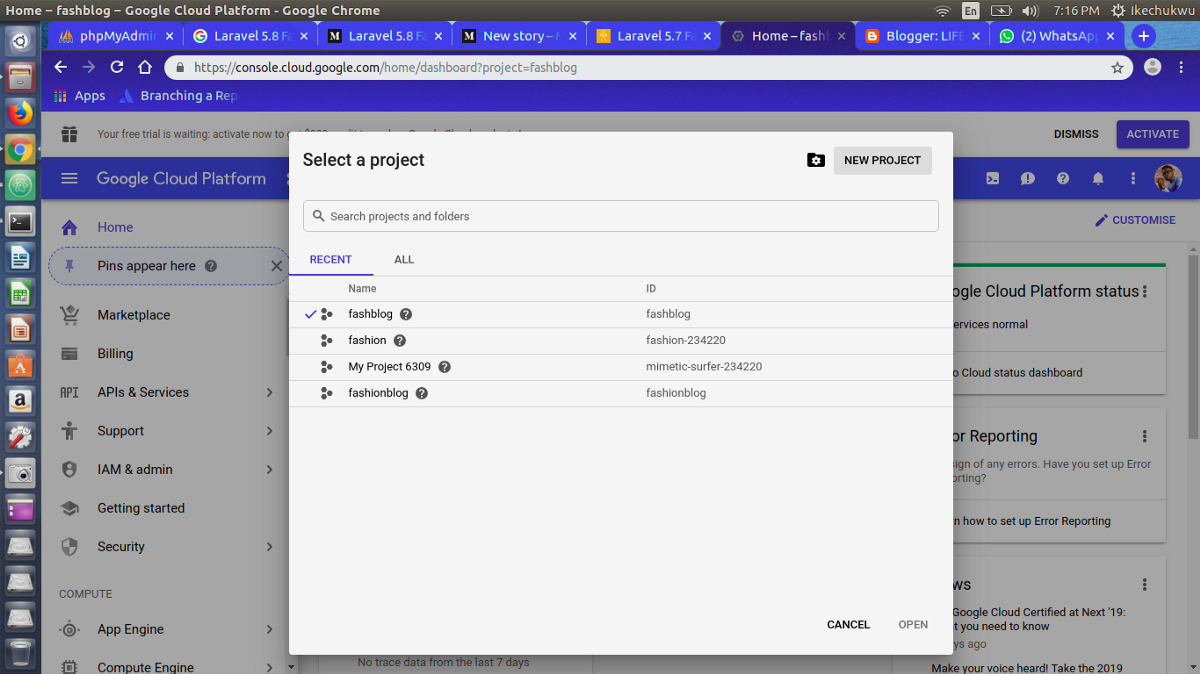This screenshot has height=674, width=1200.
Task: Launch Firefox from the Ubuntu dock
Action: tap(20, 113)
